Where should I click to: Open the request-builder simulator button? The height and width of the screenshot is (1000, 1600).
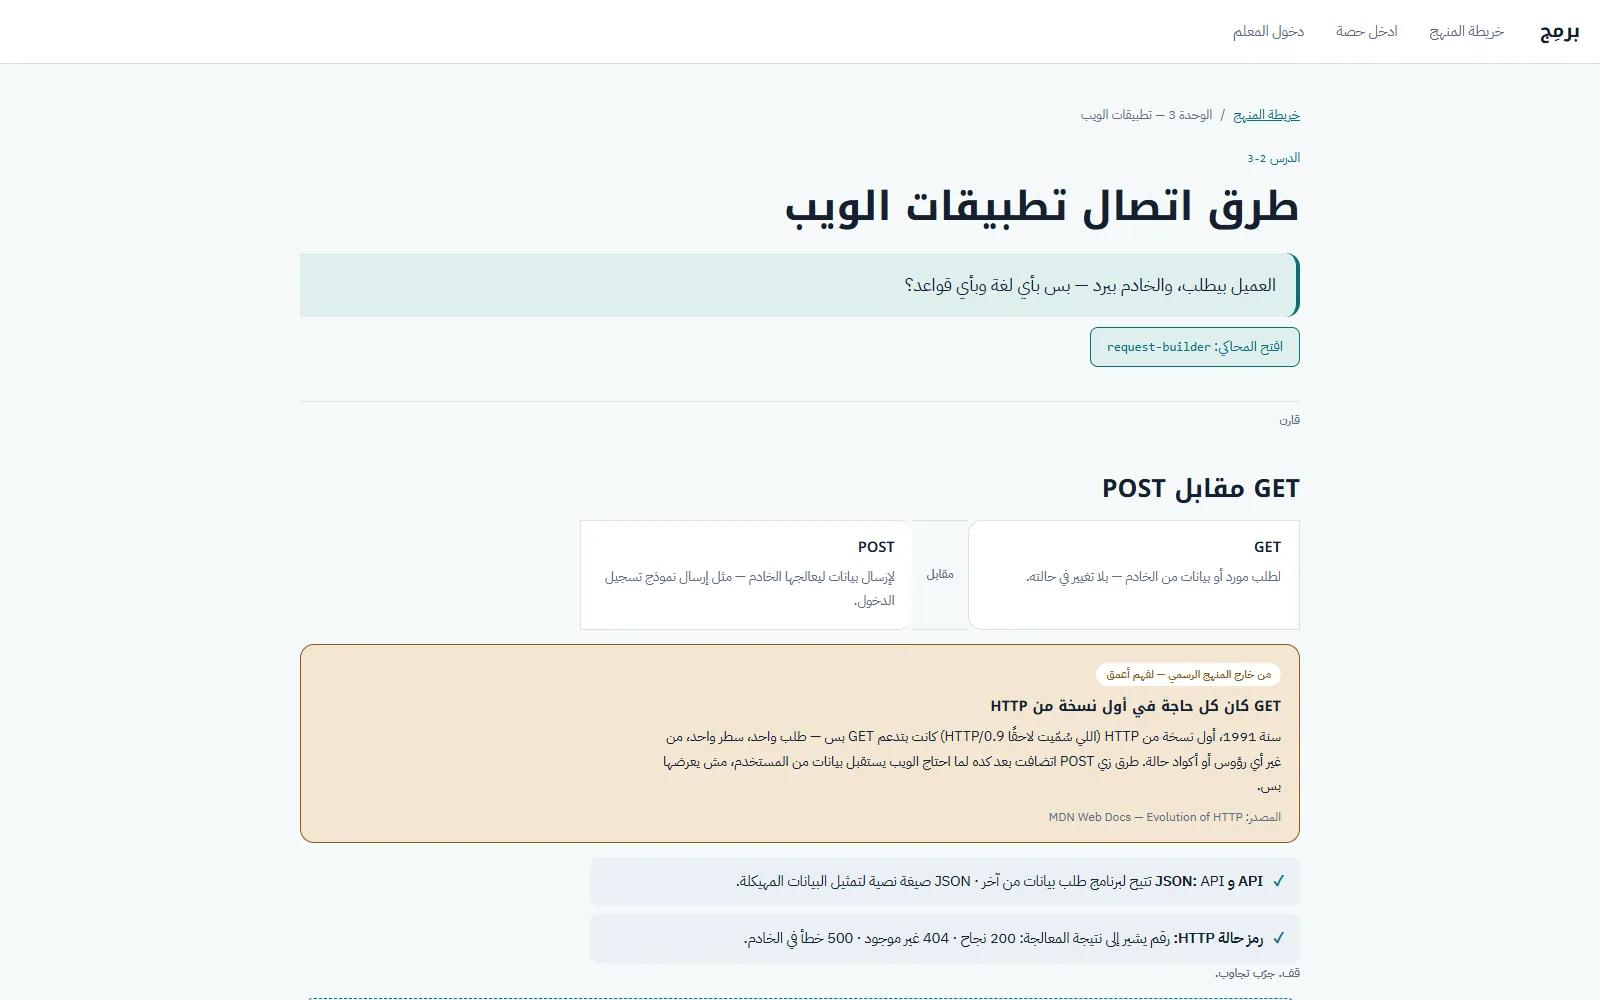click(1195, 347)
